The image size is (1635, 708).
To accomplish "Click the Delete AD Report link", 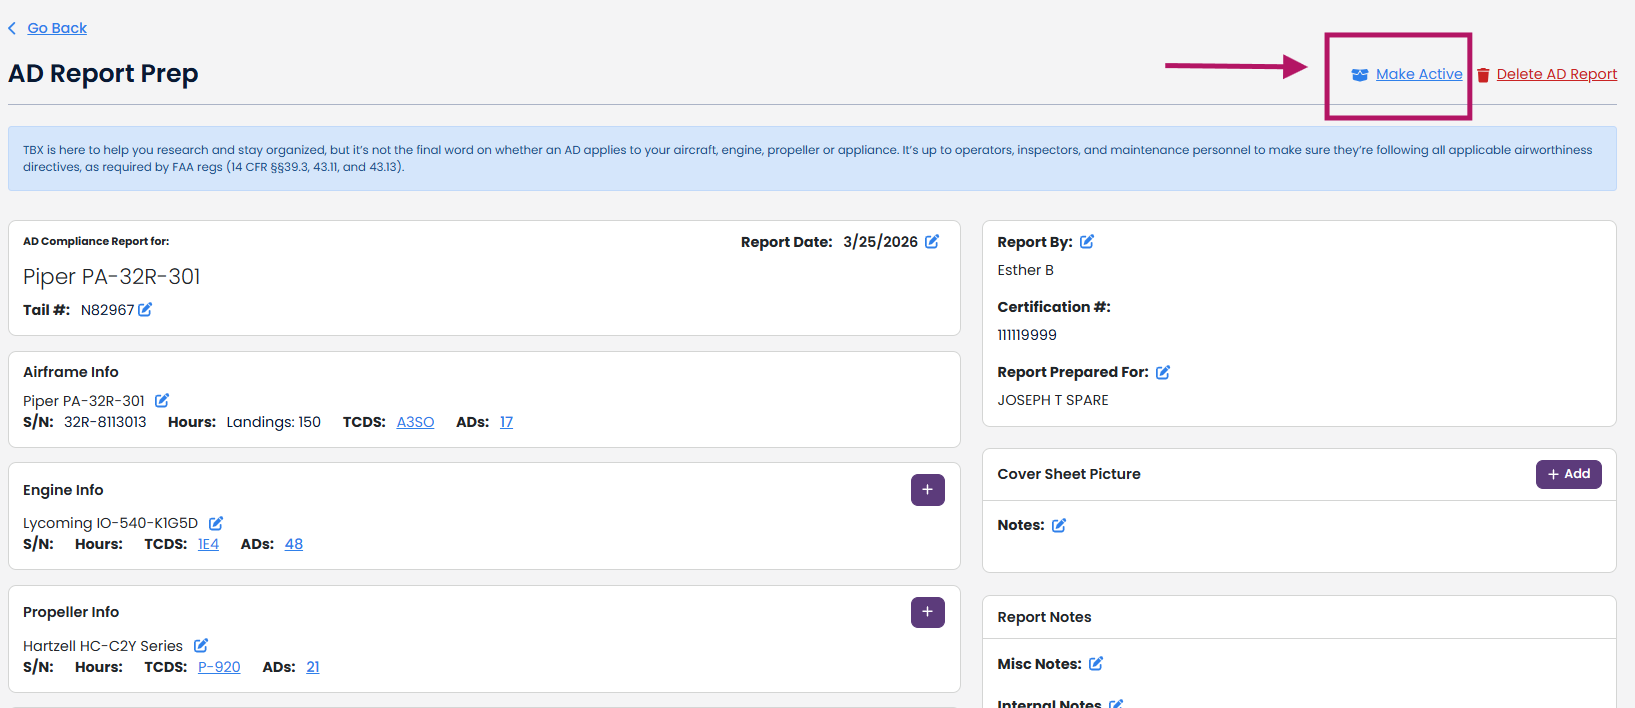I will point(1557,74).
